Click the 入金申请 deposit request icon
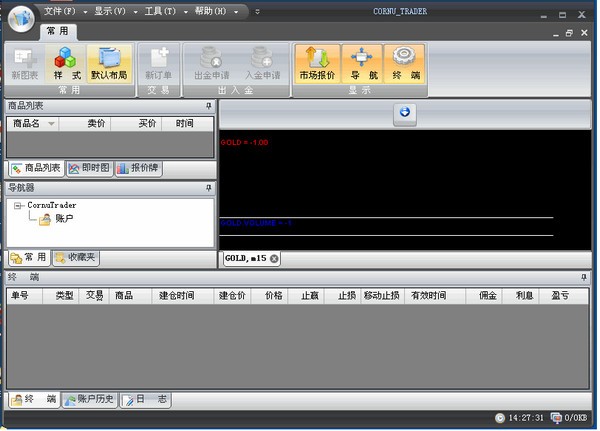The width and height of the screenshot is (600, 431). tap(262, 64)
